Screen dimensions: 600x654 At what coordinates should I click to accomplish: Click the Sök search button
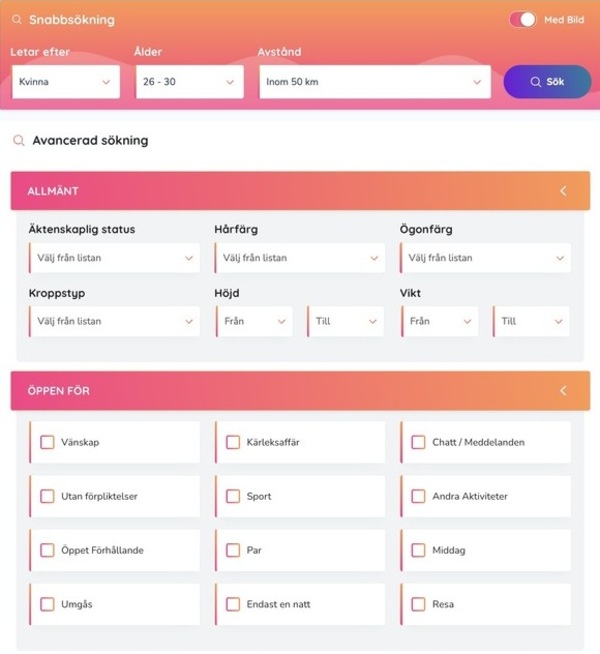point(547,82)
